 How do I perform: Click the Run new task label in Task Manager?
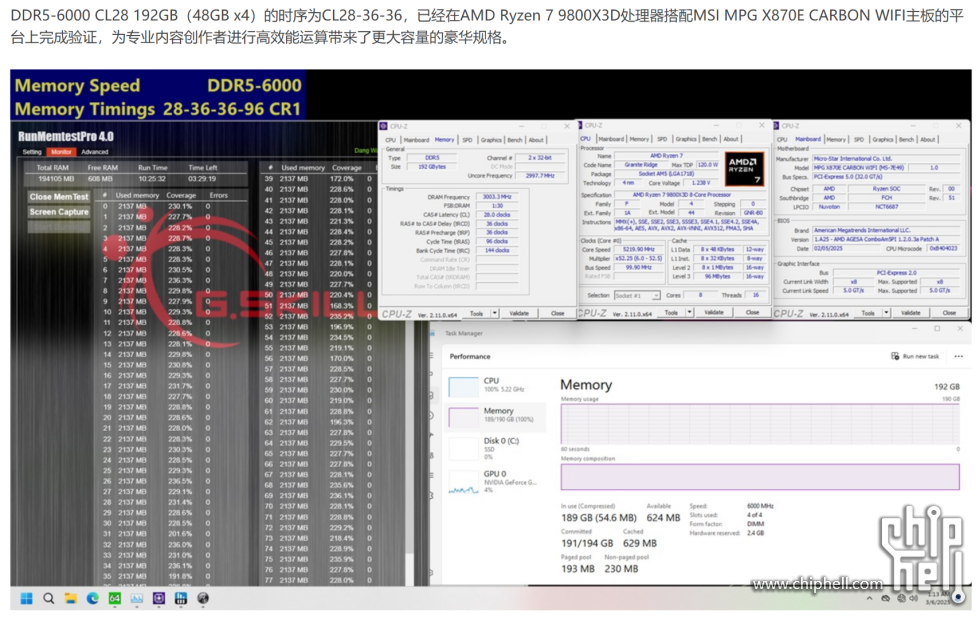[x=921, y=356]
